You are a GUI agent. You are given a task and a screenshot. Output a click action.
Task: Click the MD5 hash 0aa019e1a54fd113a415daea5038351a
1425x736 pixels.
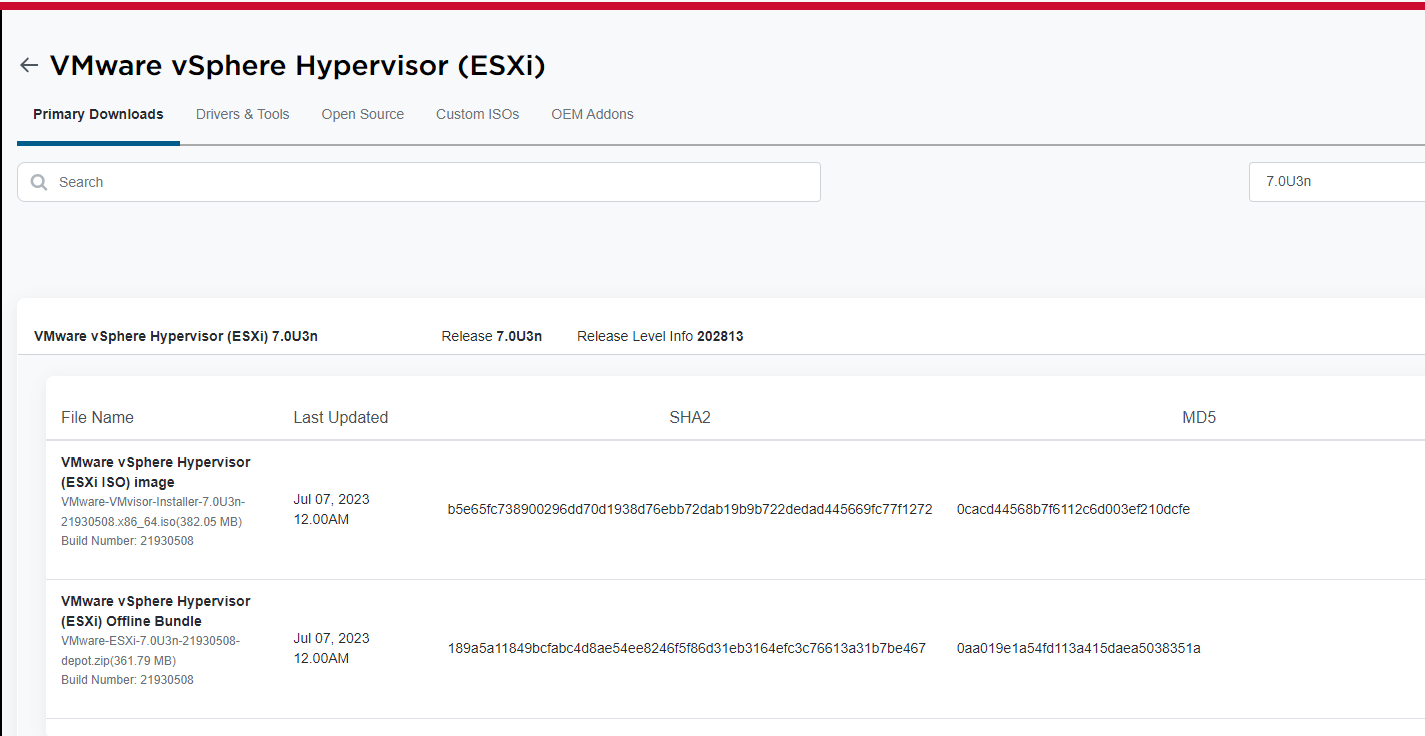[1078, 648]
